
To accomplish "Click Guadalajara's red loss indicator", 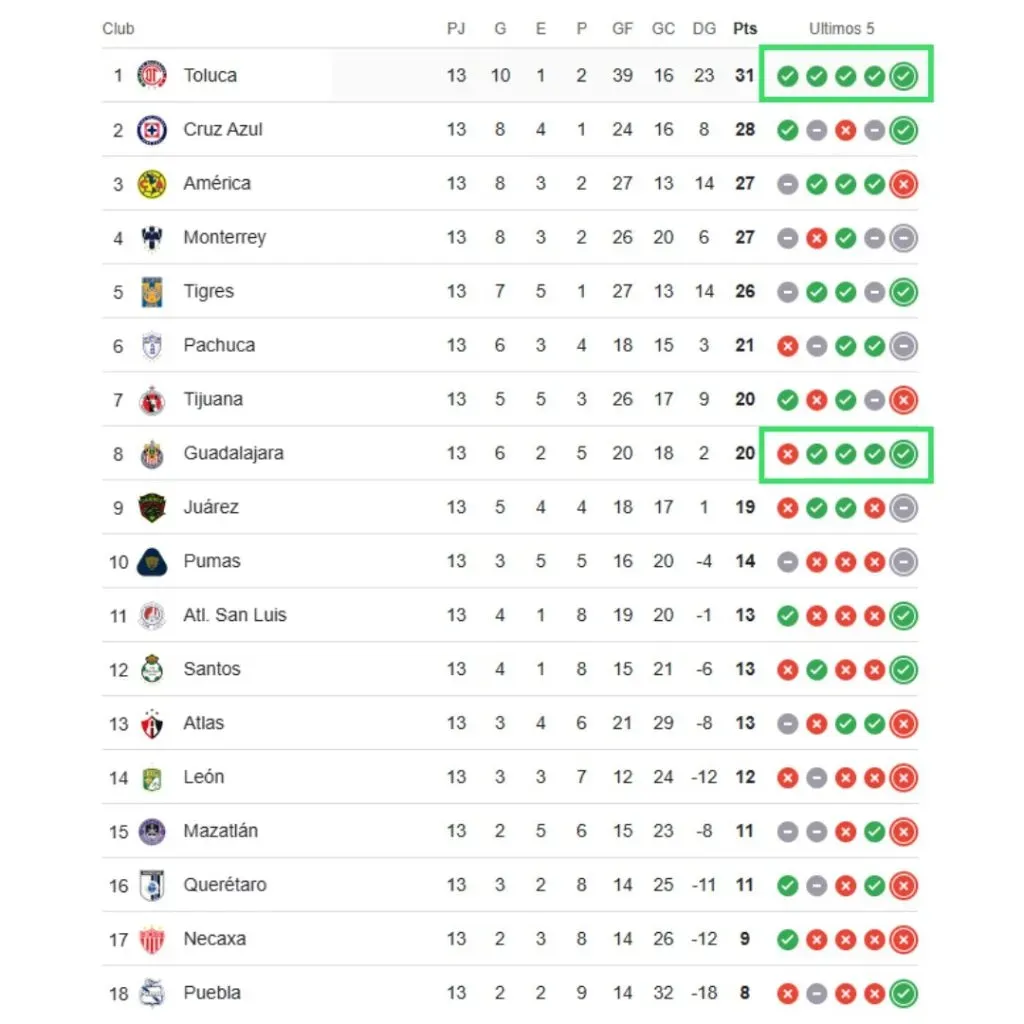I will pos(788,454).
